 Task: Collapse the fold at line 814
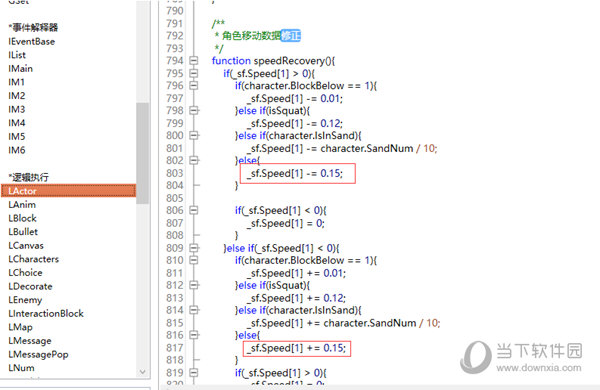(x=194, y=310)
